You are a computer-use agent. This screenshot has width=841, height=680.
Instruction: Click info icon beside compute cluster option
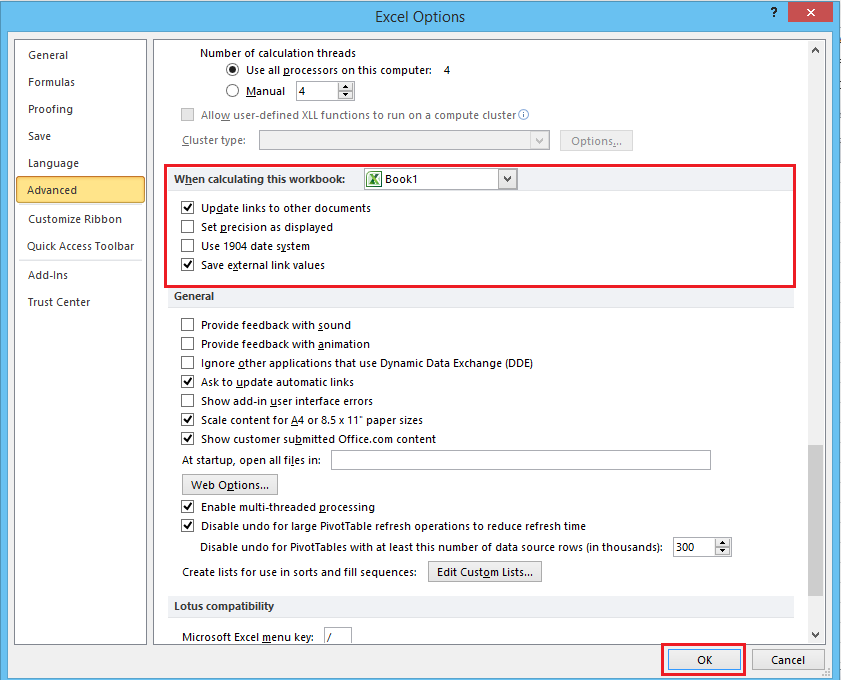pos(523,114)
